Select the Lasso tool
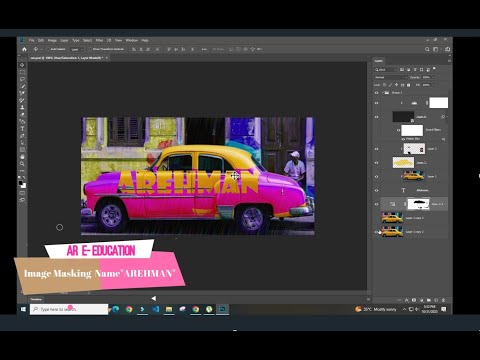 (x=22, y=79)
